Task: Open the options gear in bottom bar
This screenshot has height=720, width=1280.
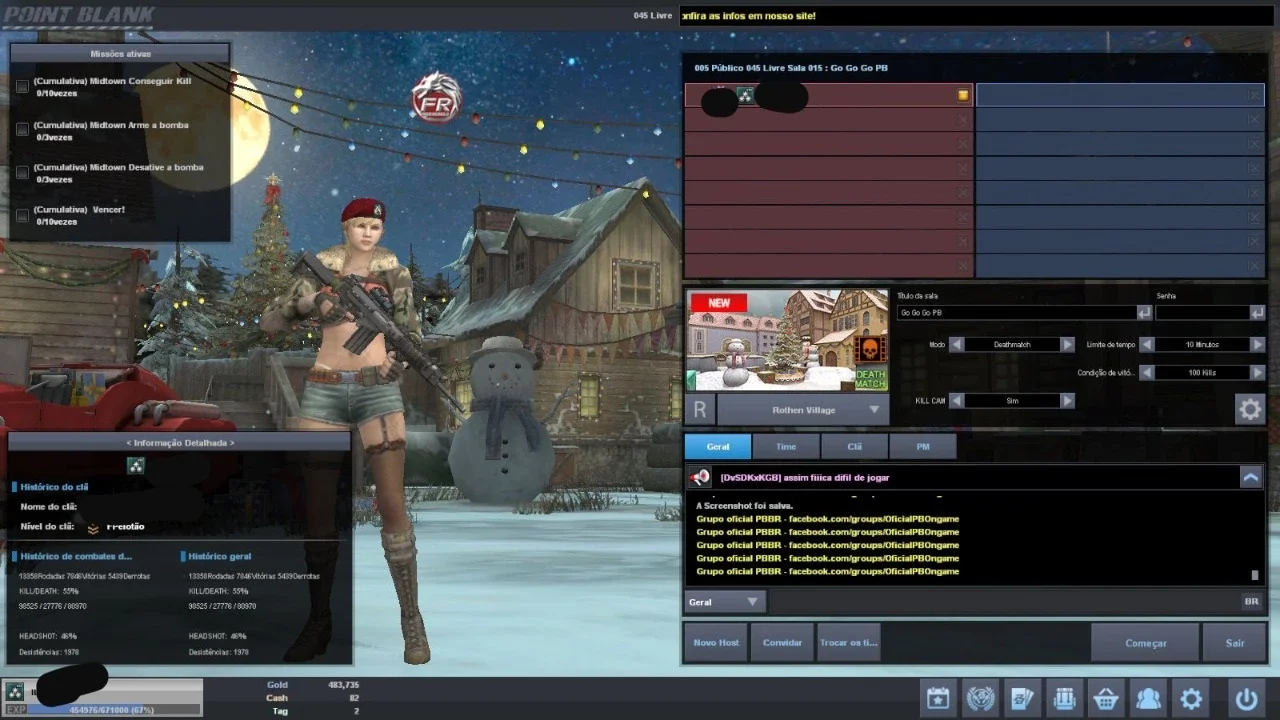Action: 1191,698
